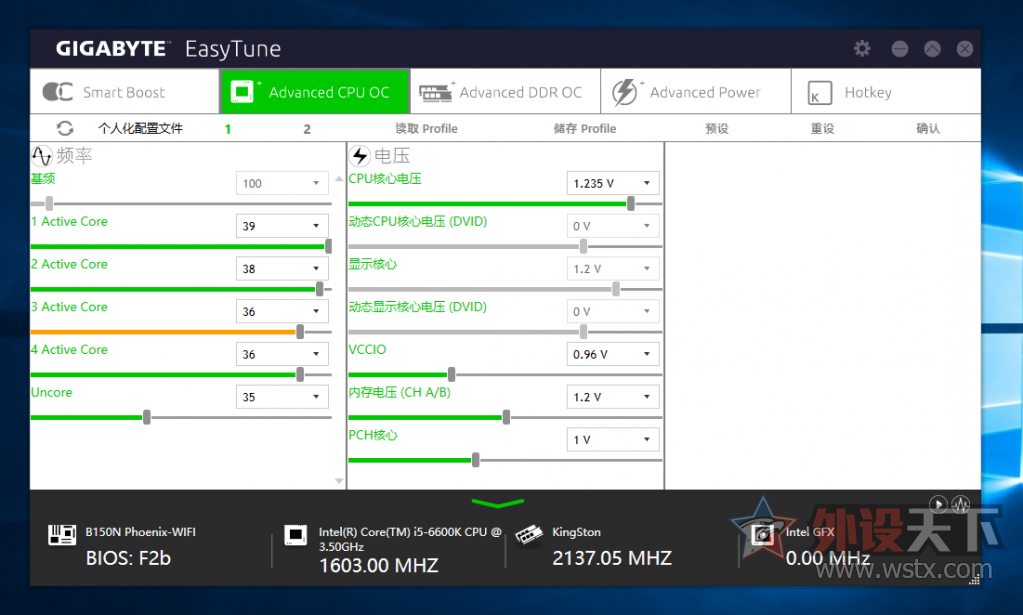1023x615 pixels.
Task: Click the orange 3 Active Core slider handle
Action: click(x=300, y=332)
